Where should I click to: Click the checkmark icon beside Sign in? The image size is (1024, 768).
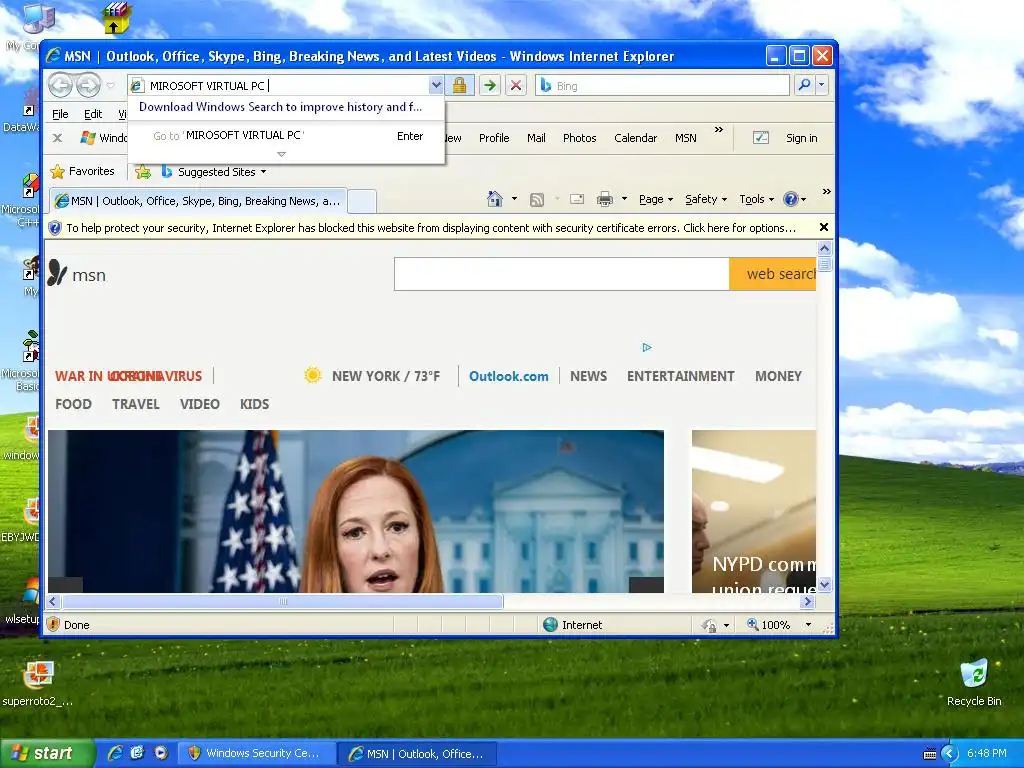tap(761, 138)
